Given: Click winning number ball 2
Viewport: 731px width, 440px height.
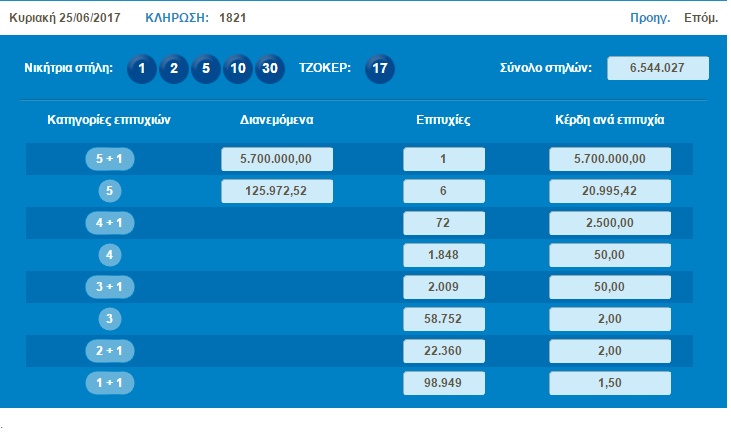Looking at the screenshot, I should pyautogui.click(x=174, y=69).
